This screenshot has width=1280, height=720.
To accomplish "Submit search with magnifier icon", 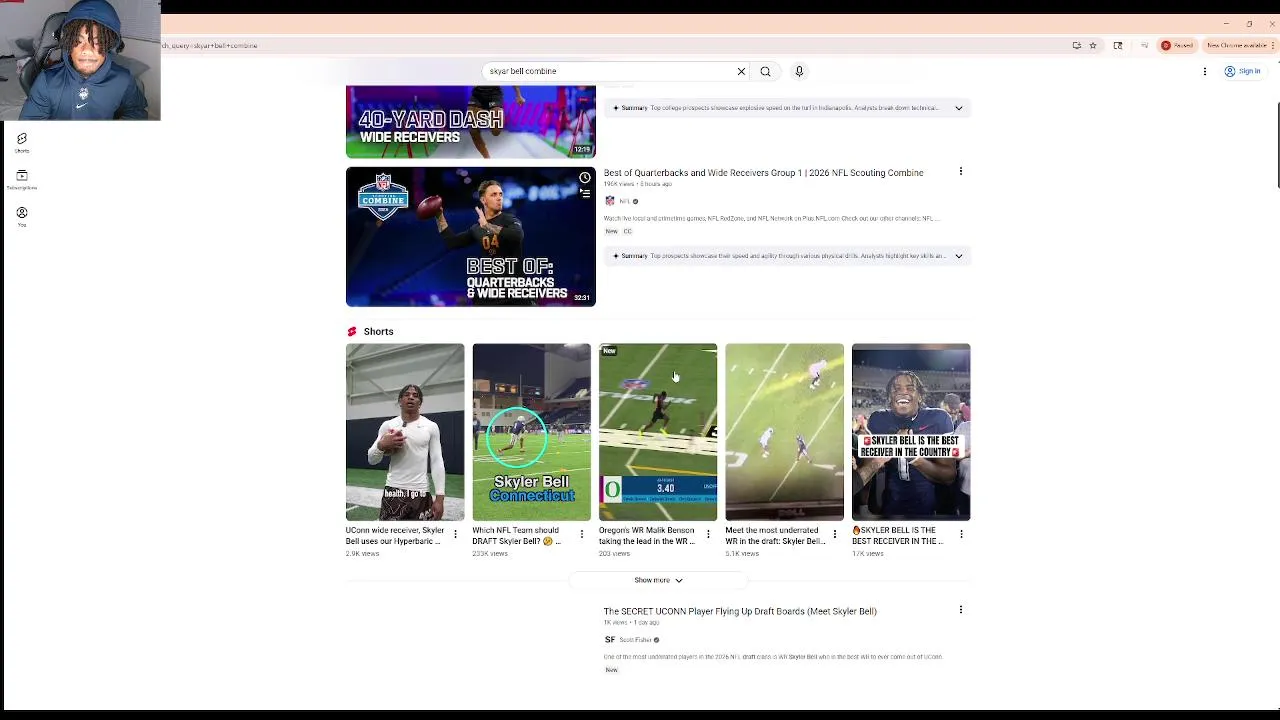I will (x=765, y=71).
